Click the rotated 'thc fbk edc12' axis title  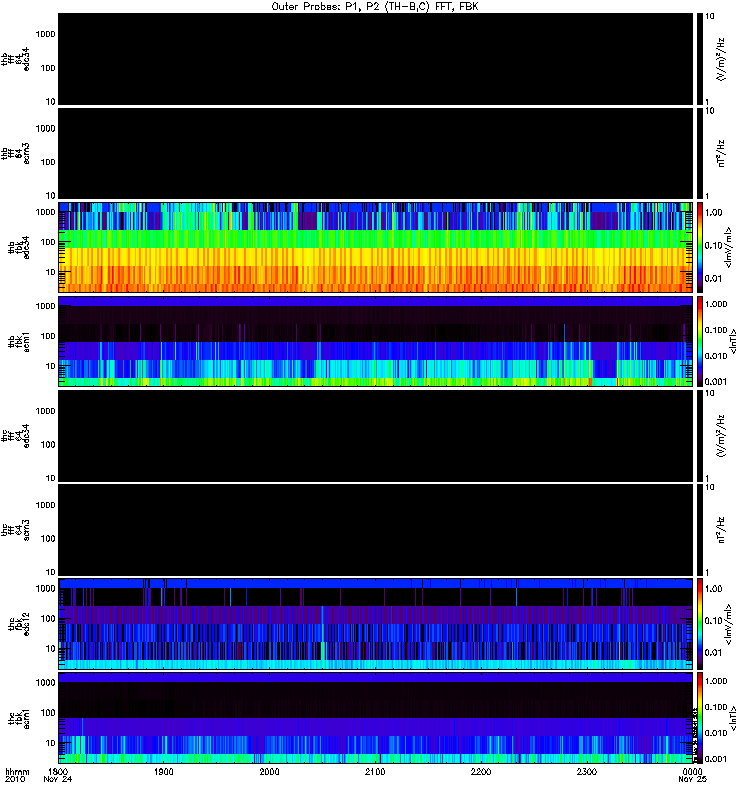[x=19, y=624]
